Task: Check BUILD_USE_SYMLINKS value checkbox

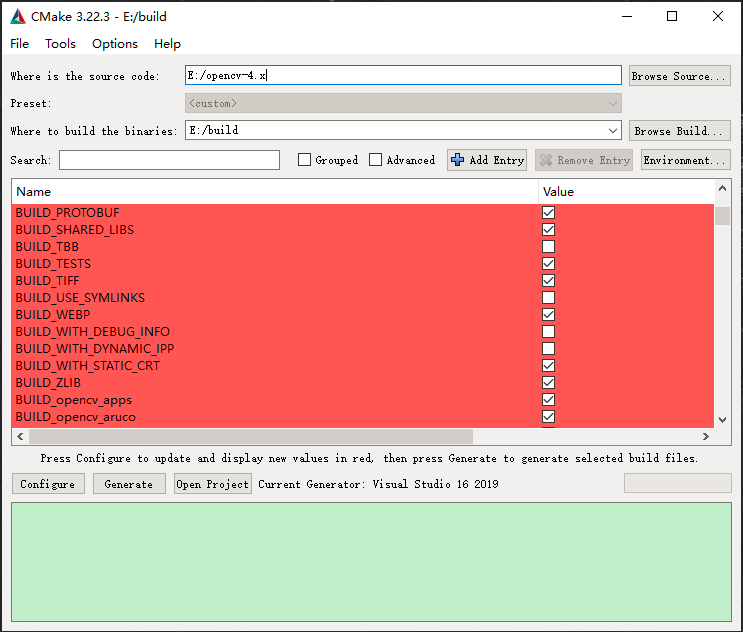Action: click(x=548, y=298)
